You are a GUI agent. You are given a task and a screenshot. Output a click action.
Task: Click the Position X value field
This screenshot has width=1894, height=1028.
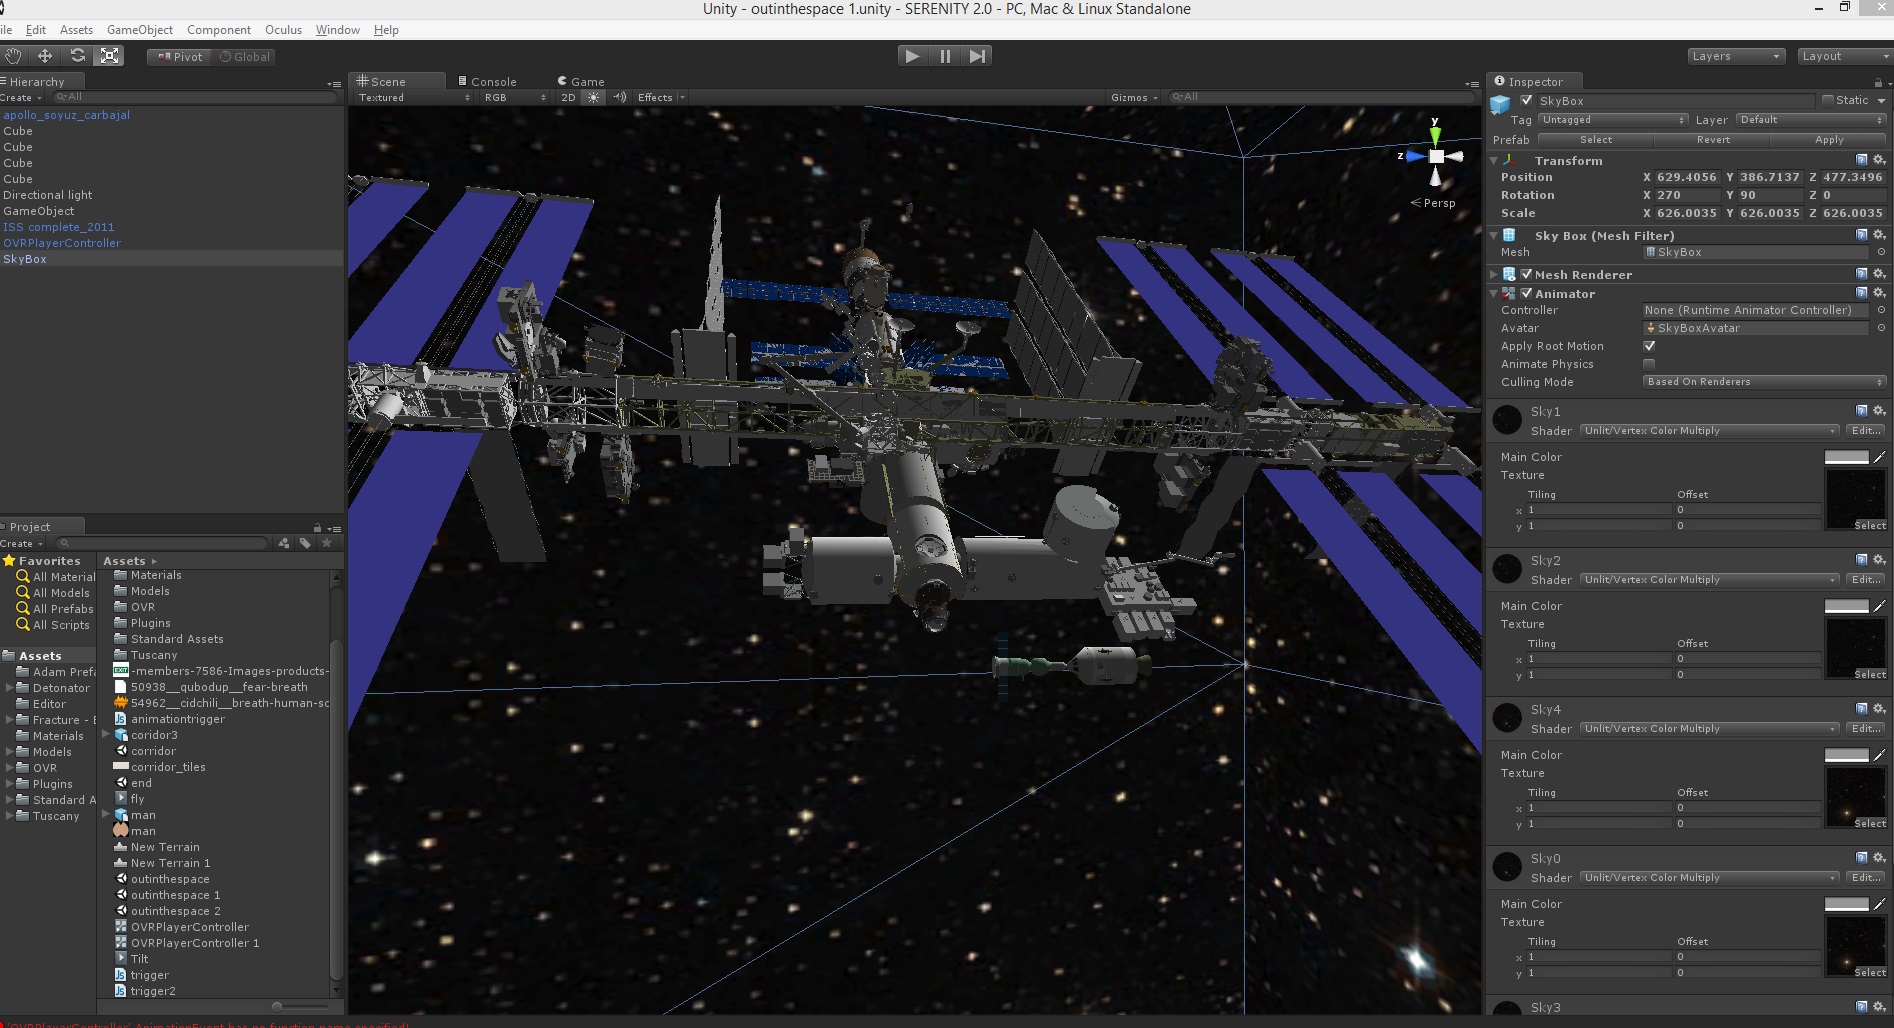pyautogui.click(x=1687, y=177)
